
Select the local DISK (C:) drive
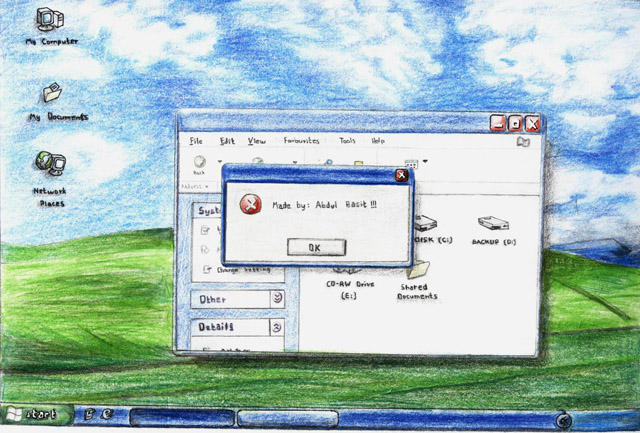427,224
